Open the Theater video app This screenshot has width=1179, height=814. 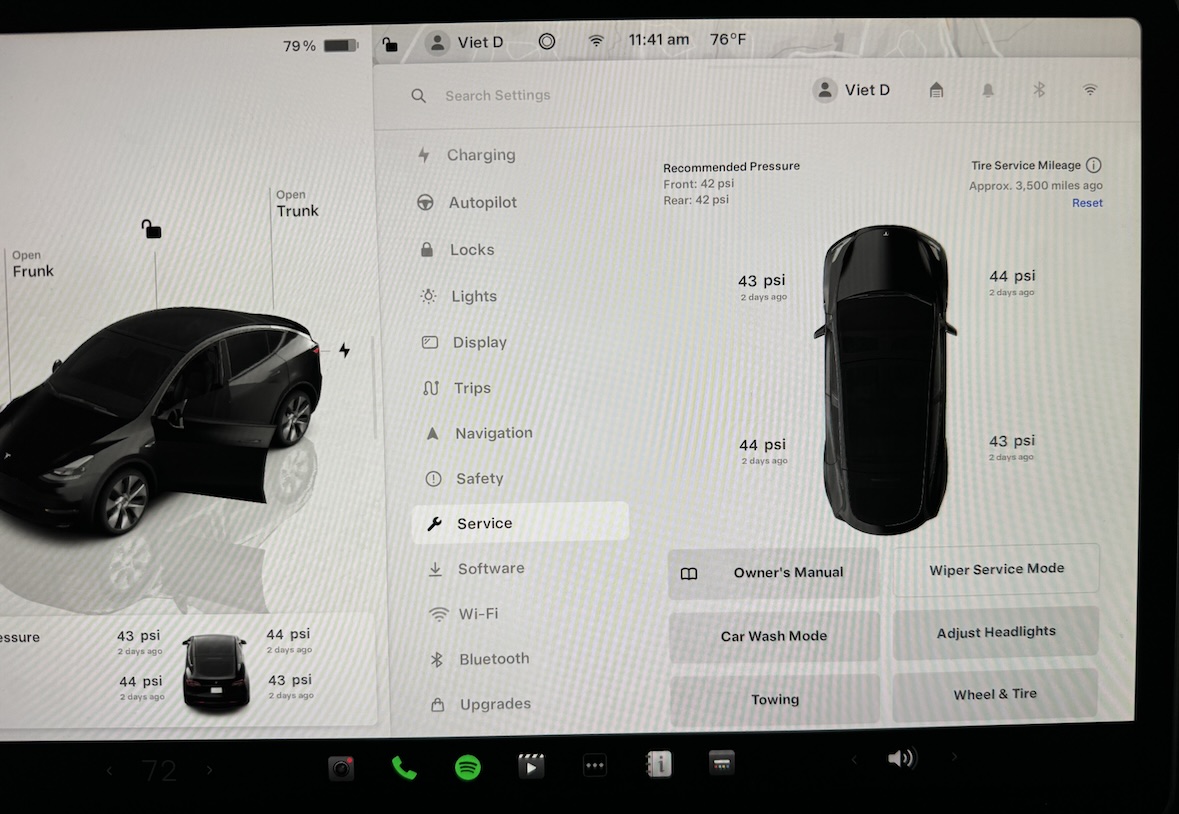pyautogui.click(x=531, y=767)
